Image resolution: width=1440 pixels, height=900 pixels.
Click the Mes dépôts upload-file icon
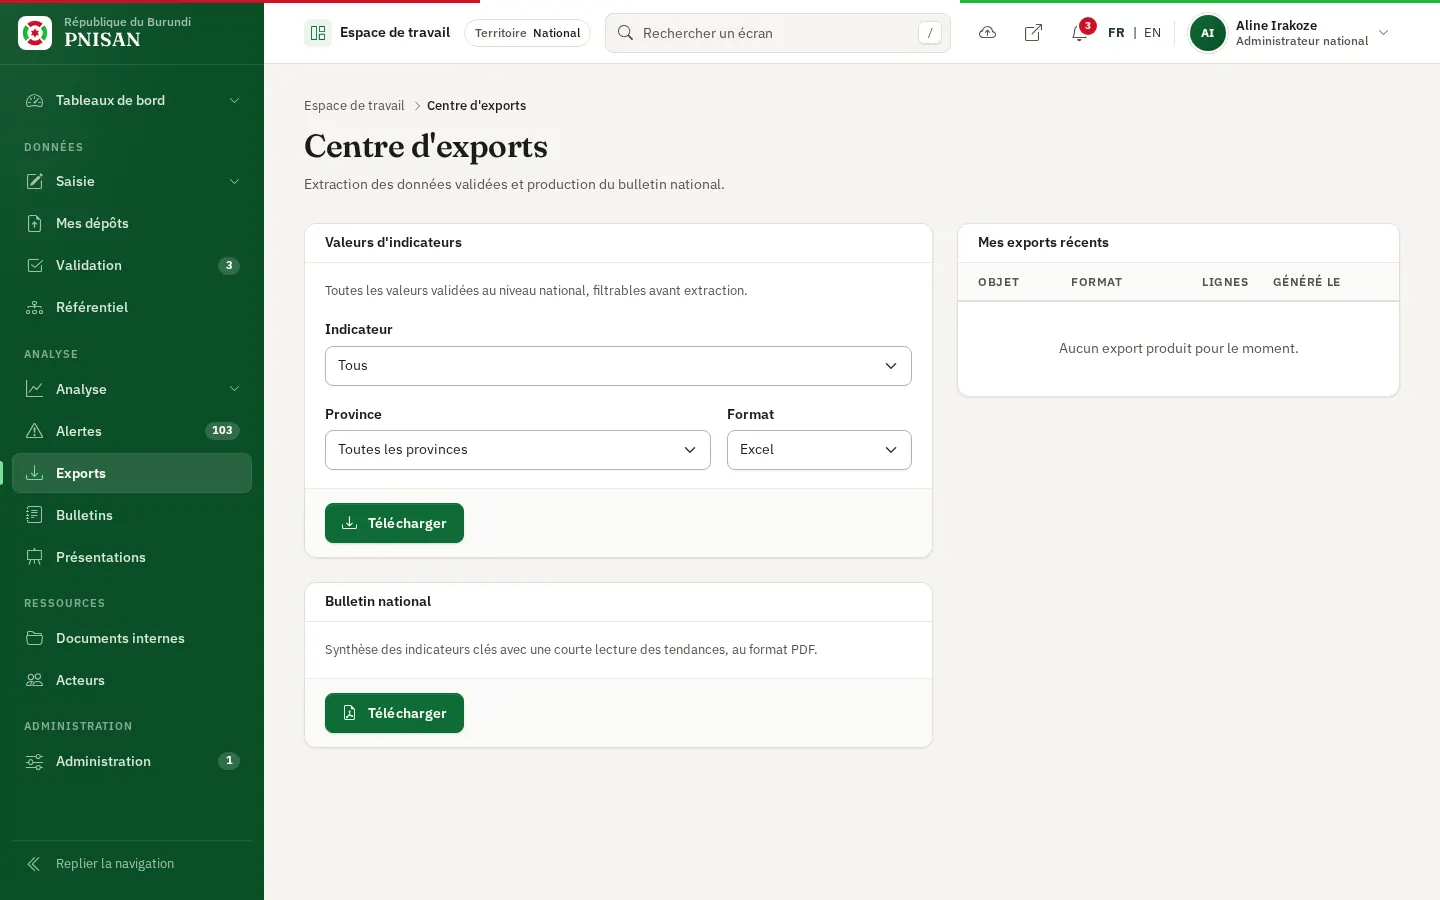tap(35, 223)
